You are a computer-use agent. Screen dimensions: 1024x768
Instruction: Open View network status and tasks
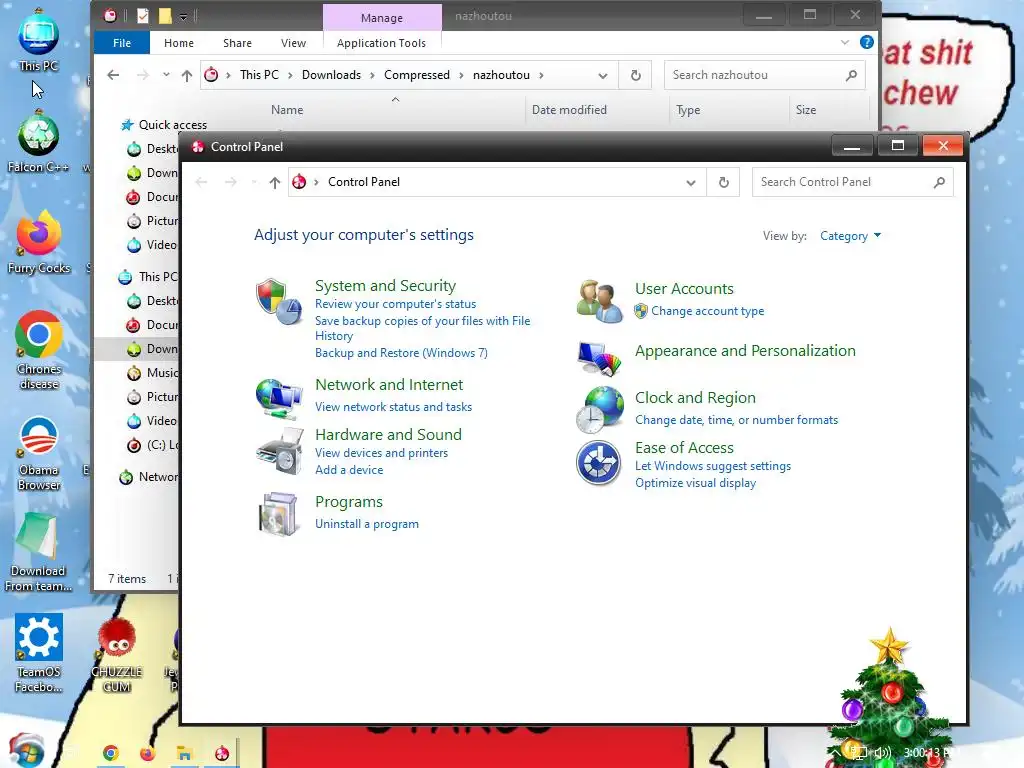[x=393, y=407]
